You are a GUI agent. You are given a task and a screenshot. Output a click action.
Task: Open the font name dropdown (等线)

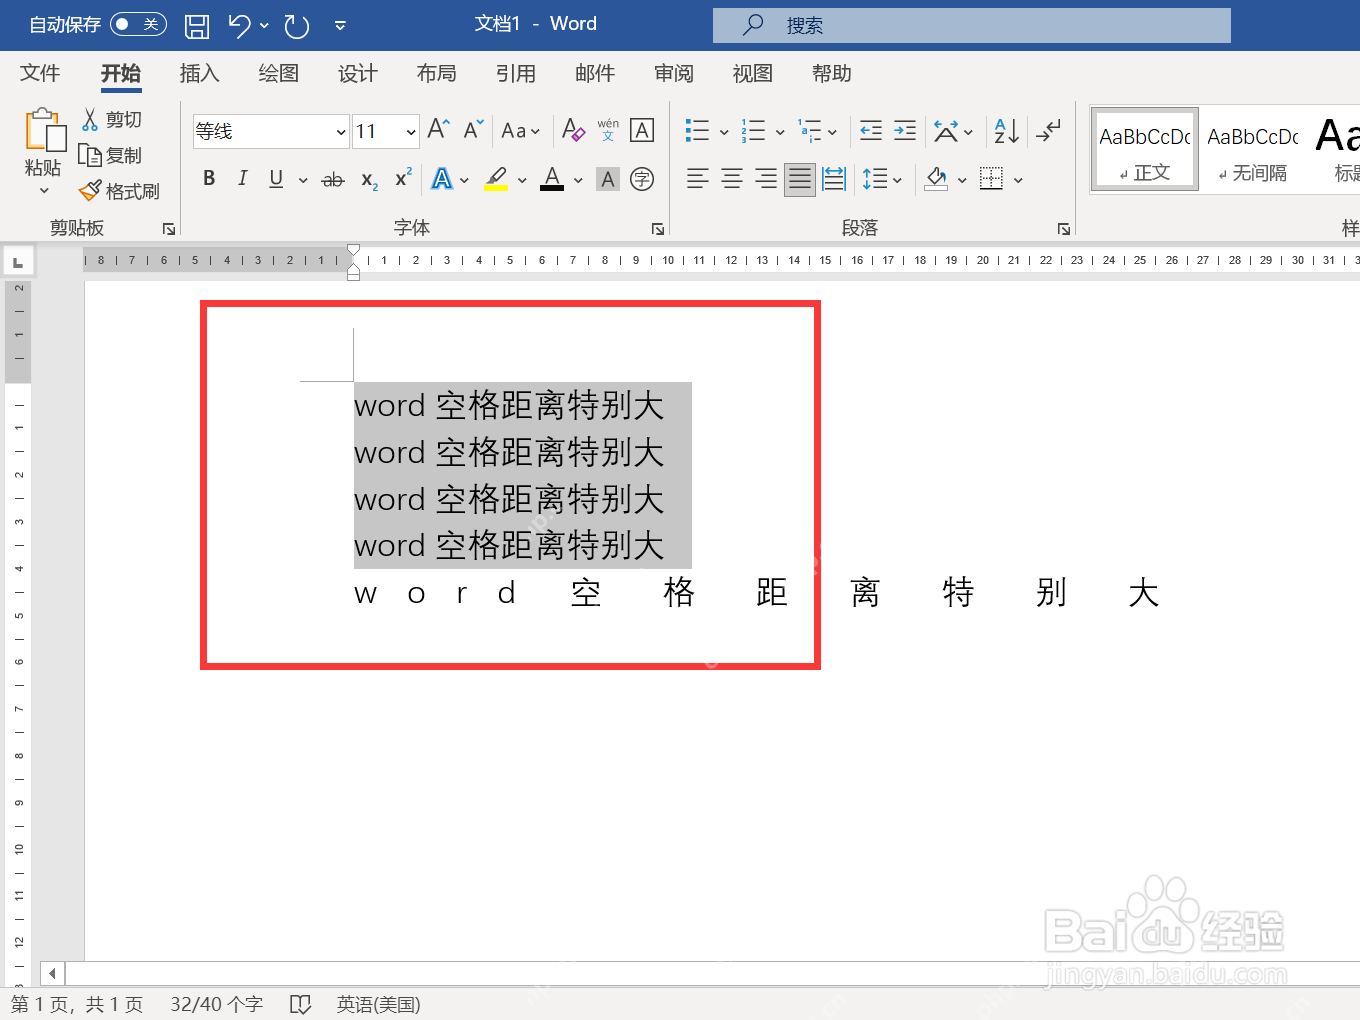point(340,131)
